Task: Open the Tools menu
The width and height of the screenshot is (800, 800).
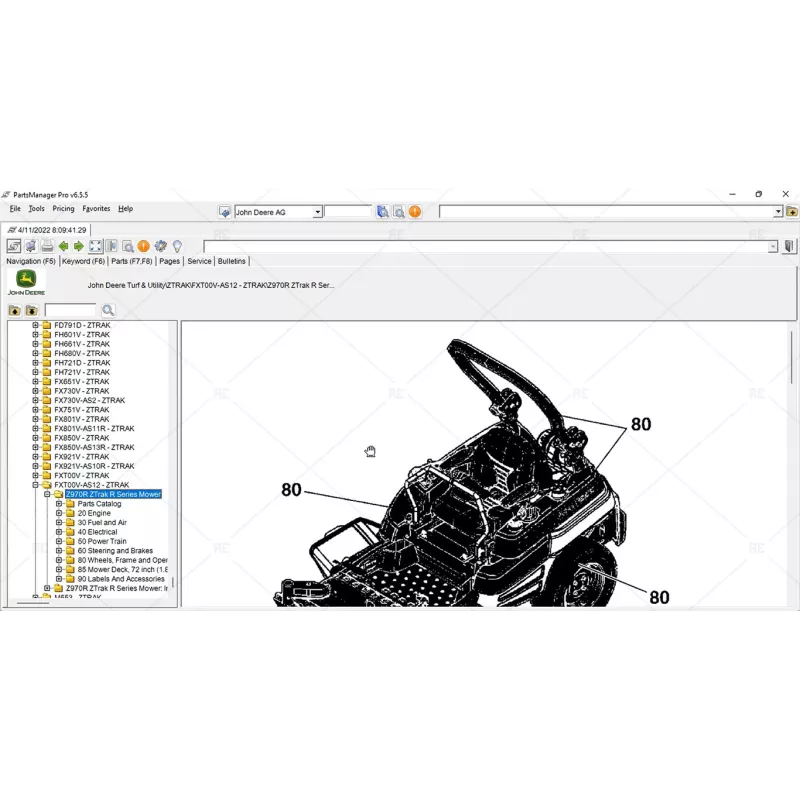Action: click(x=36, y=208)
